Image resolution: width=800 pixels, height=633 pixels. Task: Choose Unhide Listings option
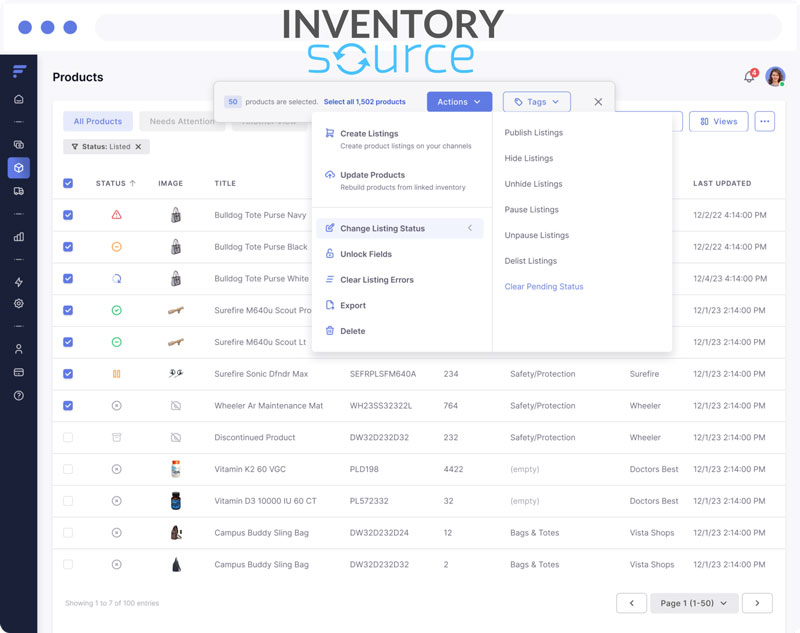coord(533,184)
